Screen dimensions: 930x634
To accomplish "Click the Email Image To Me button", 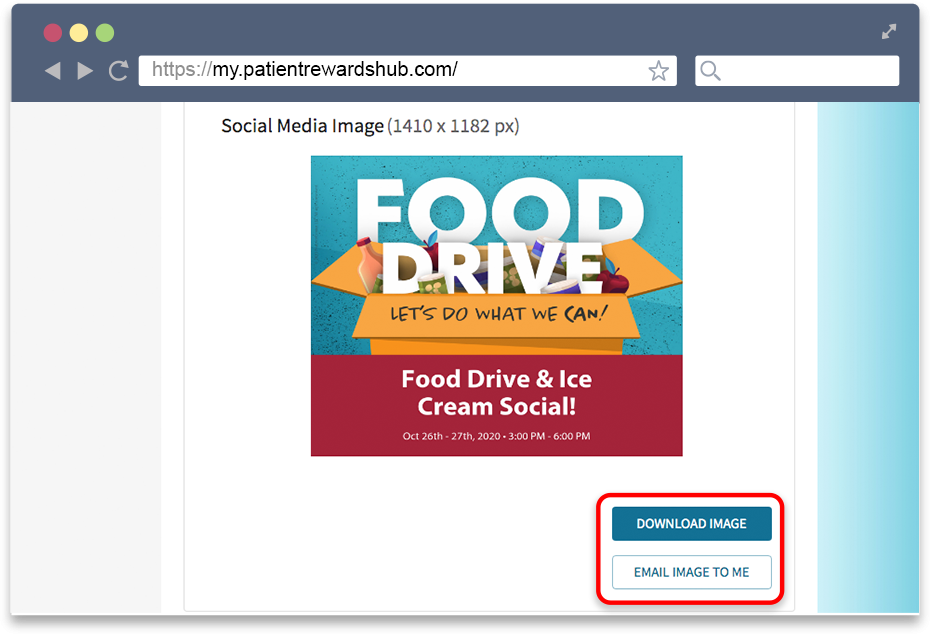I will click(x=692, y=572).
